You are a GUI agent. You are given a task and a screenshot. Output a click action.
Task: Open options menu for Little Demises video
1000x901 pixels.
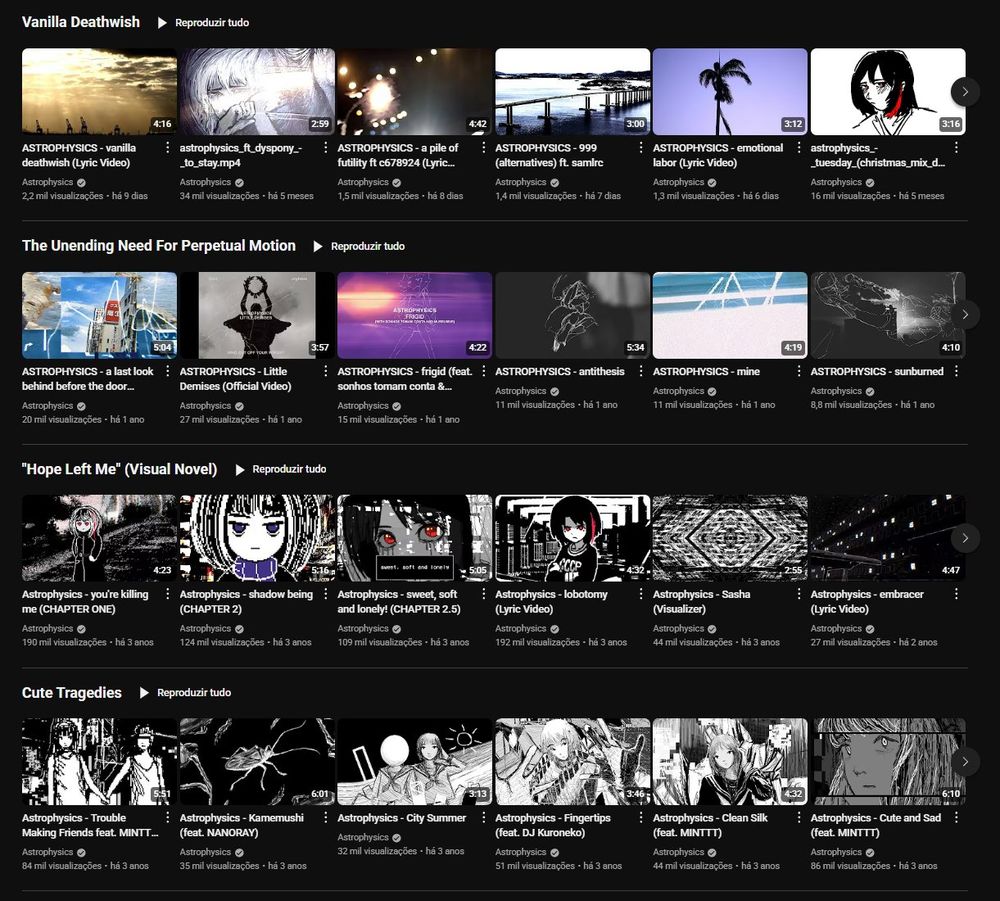325,371
